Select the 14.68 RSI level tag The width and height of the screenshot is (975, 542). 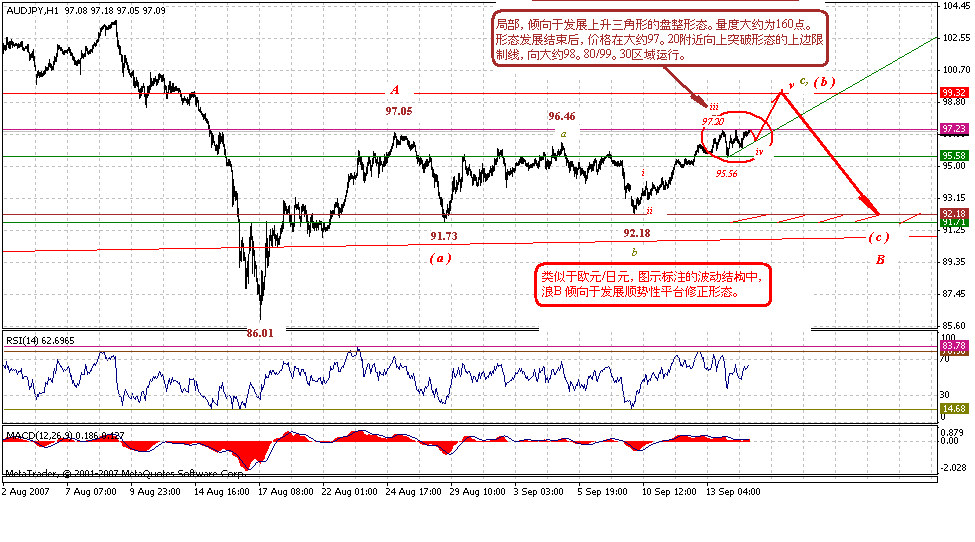click(954, 408)
